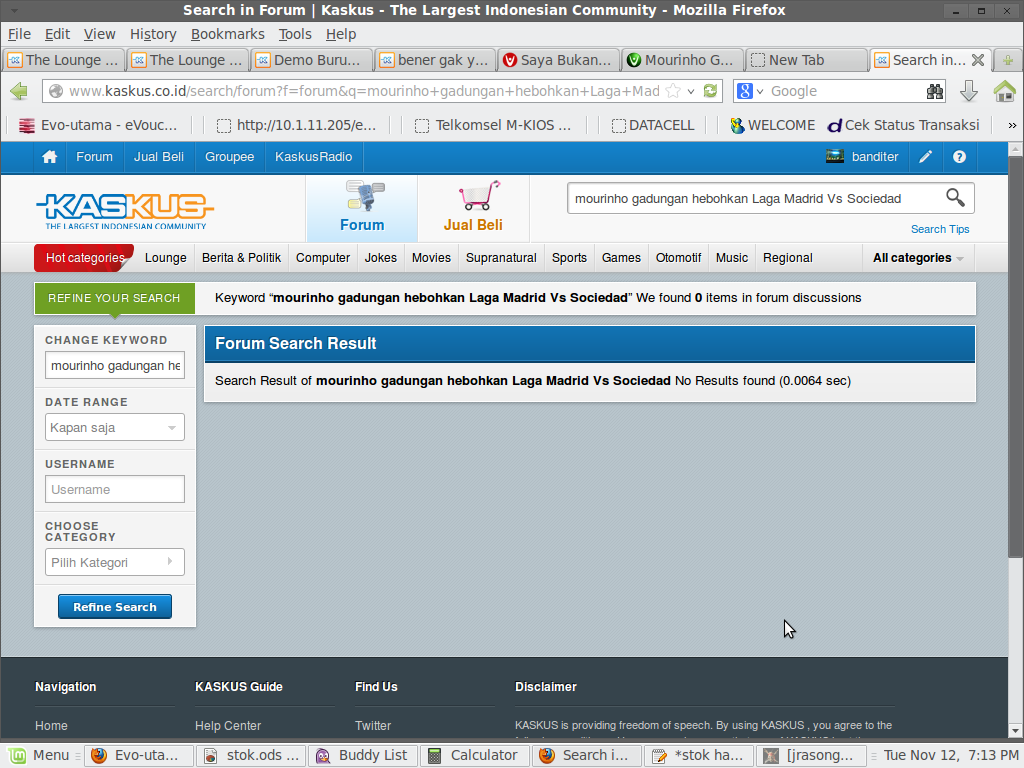This screenshot has width=1024, height=768.
Task: Show more bookmarks toolbar items chevron
Action: click(x=1012, y=125)
